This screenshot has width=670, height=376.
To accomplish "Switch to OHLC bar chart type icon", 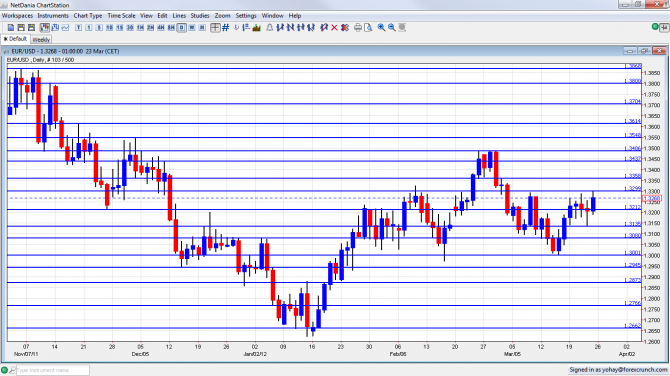I will (55, 27).
